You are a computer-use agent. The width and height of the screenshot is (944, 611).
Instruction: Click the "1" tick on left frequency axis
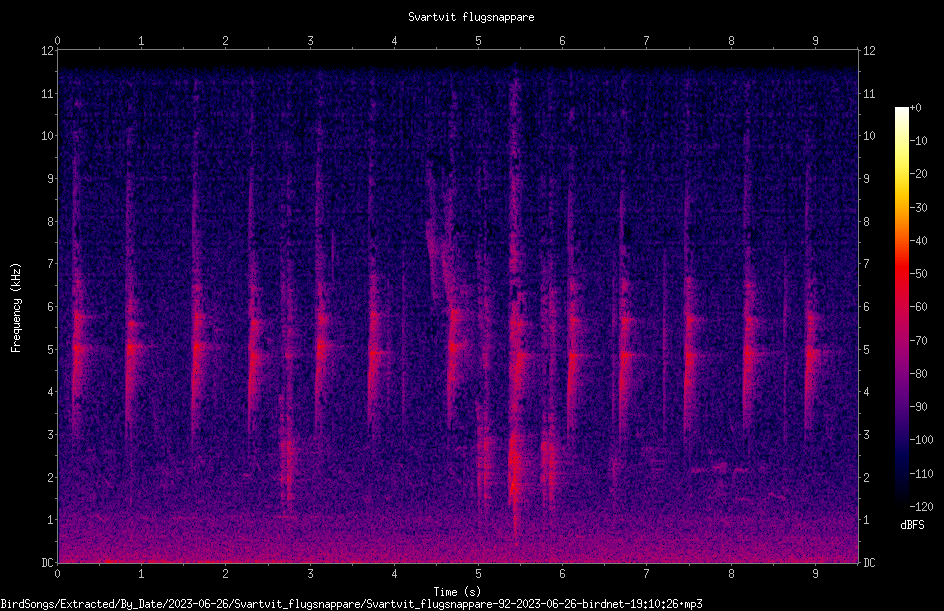51,520
